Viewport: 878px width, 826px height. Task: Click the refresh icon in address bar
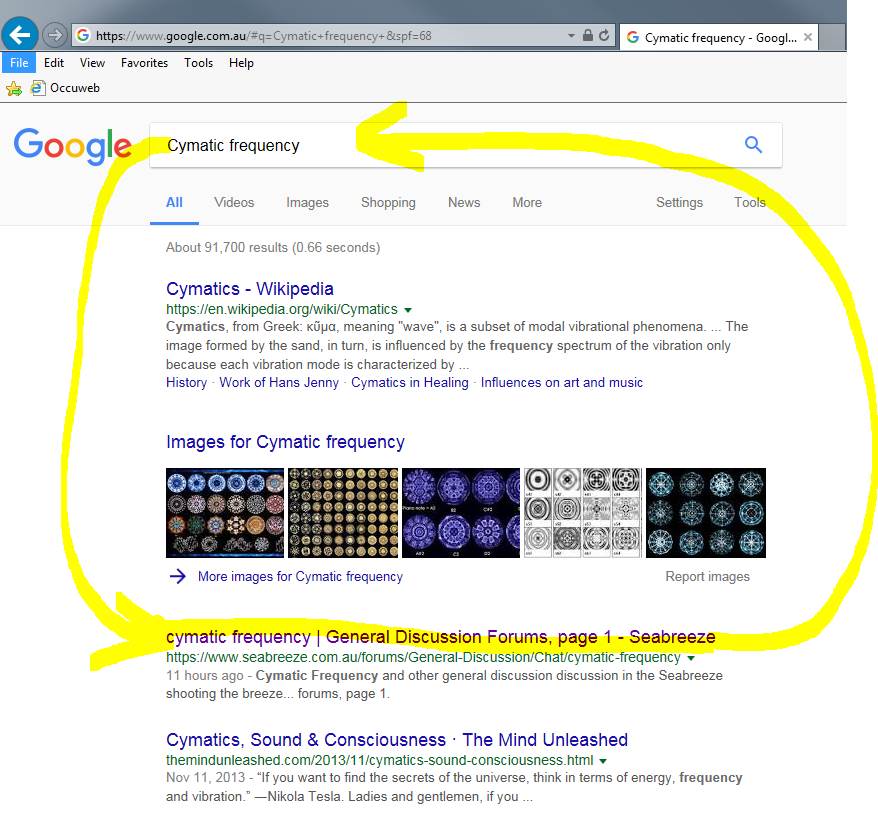coord(604,35)
